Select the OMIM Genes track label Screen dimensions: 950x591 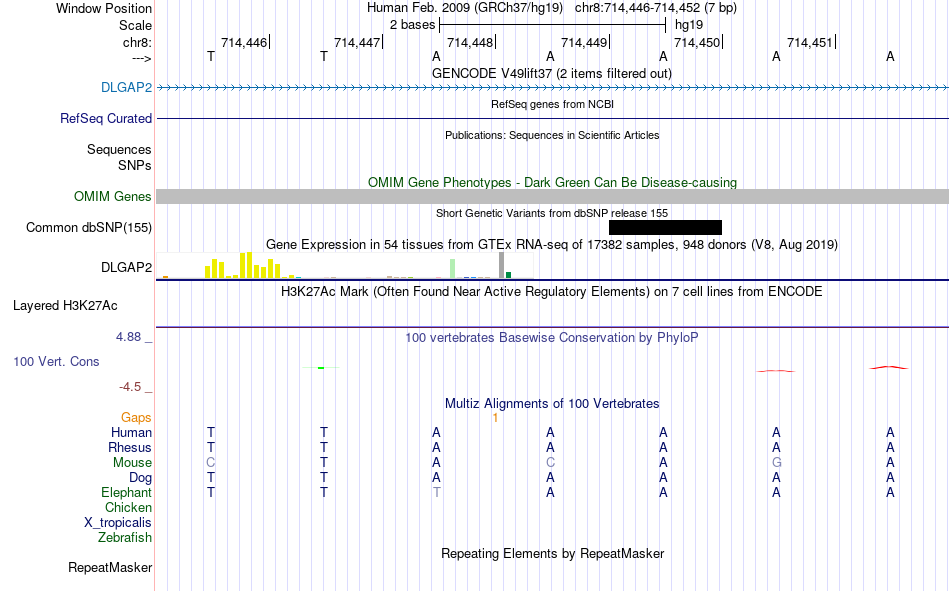coord(112,196)
